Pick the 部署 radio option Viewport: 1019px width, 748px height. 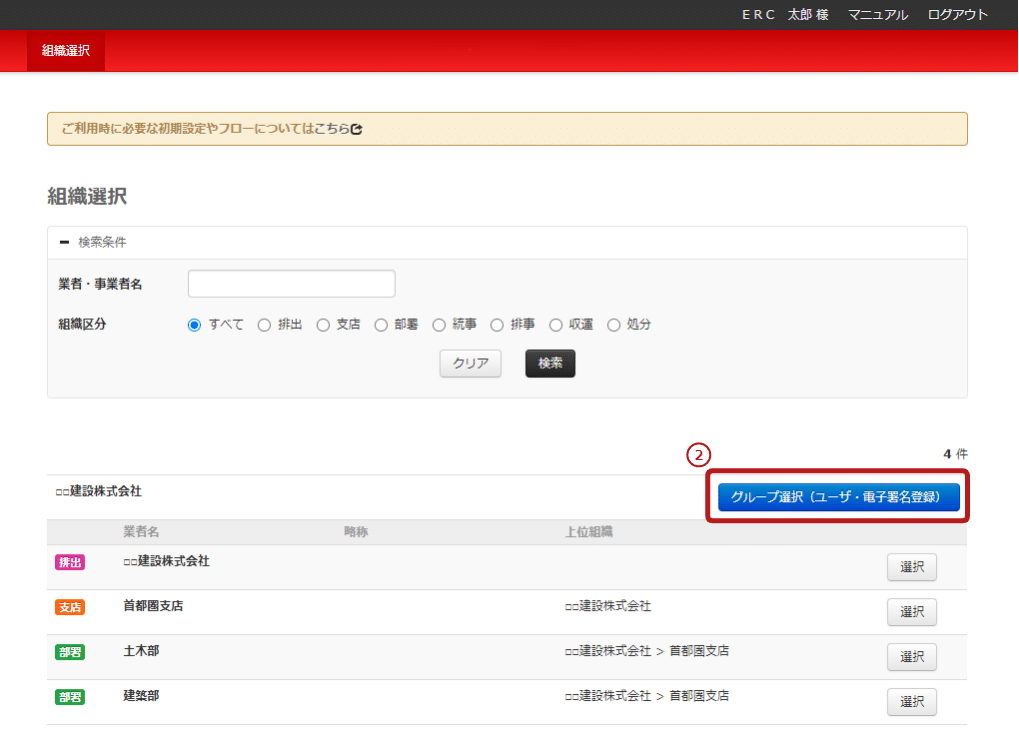point(381,325)
